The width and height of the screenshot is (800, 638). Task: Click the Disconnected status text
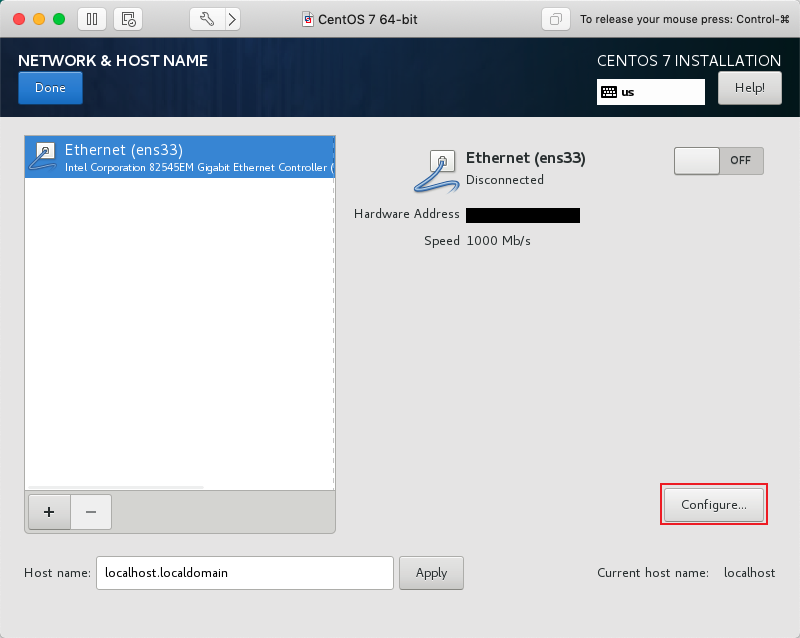click(x=505, y=180)
